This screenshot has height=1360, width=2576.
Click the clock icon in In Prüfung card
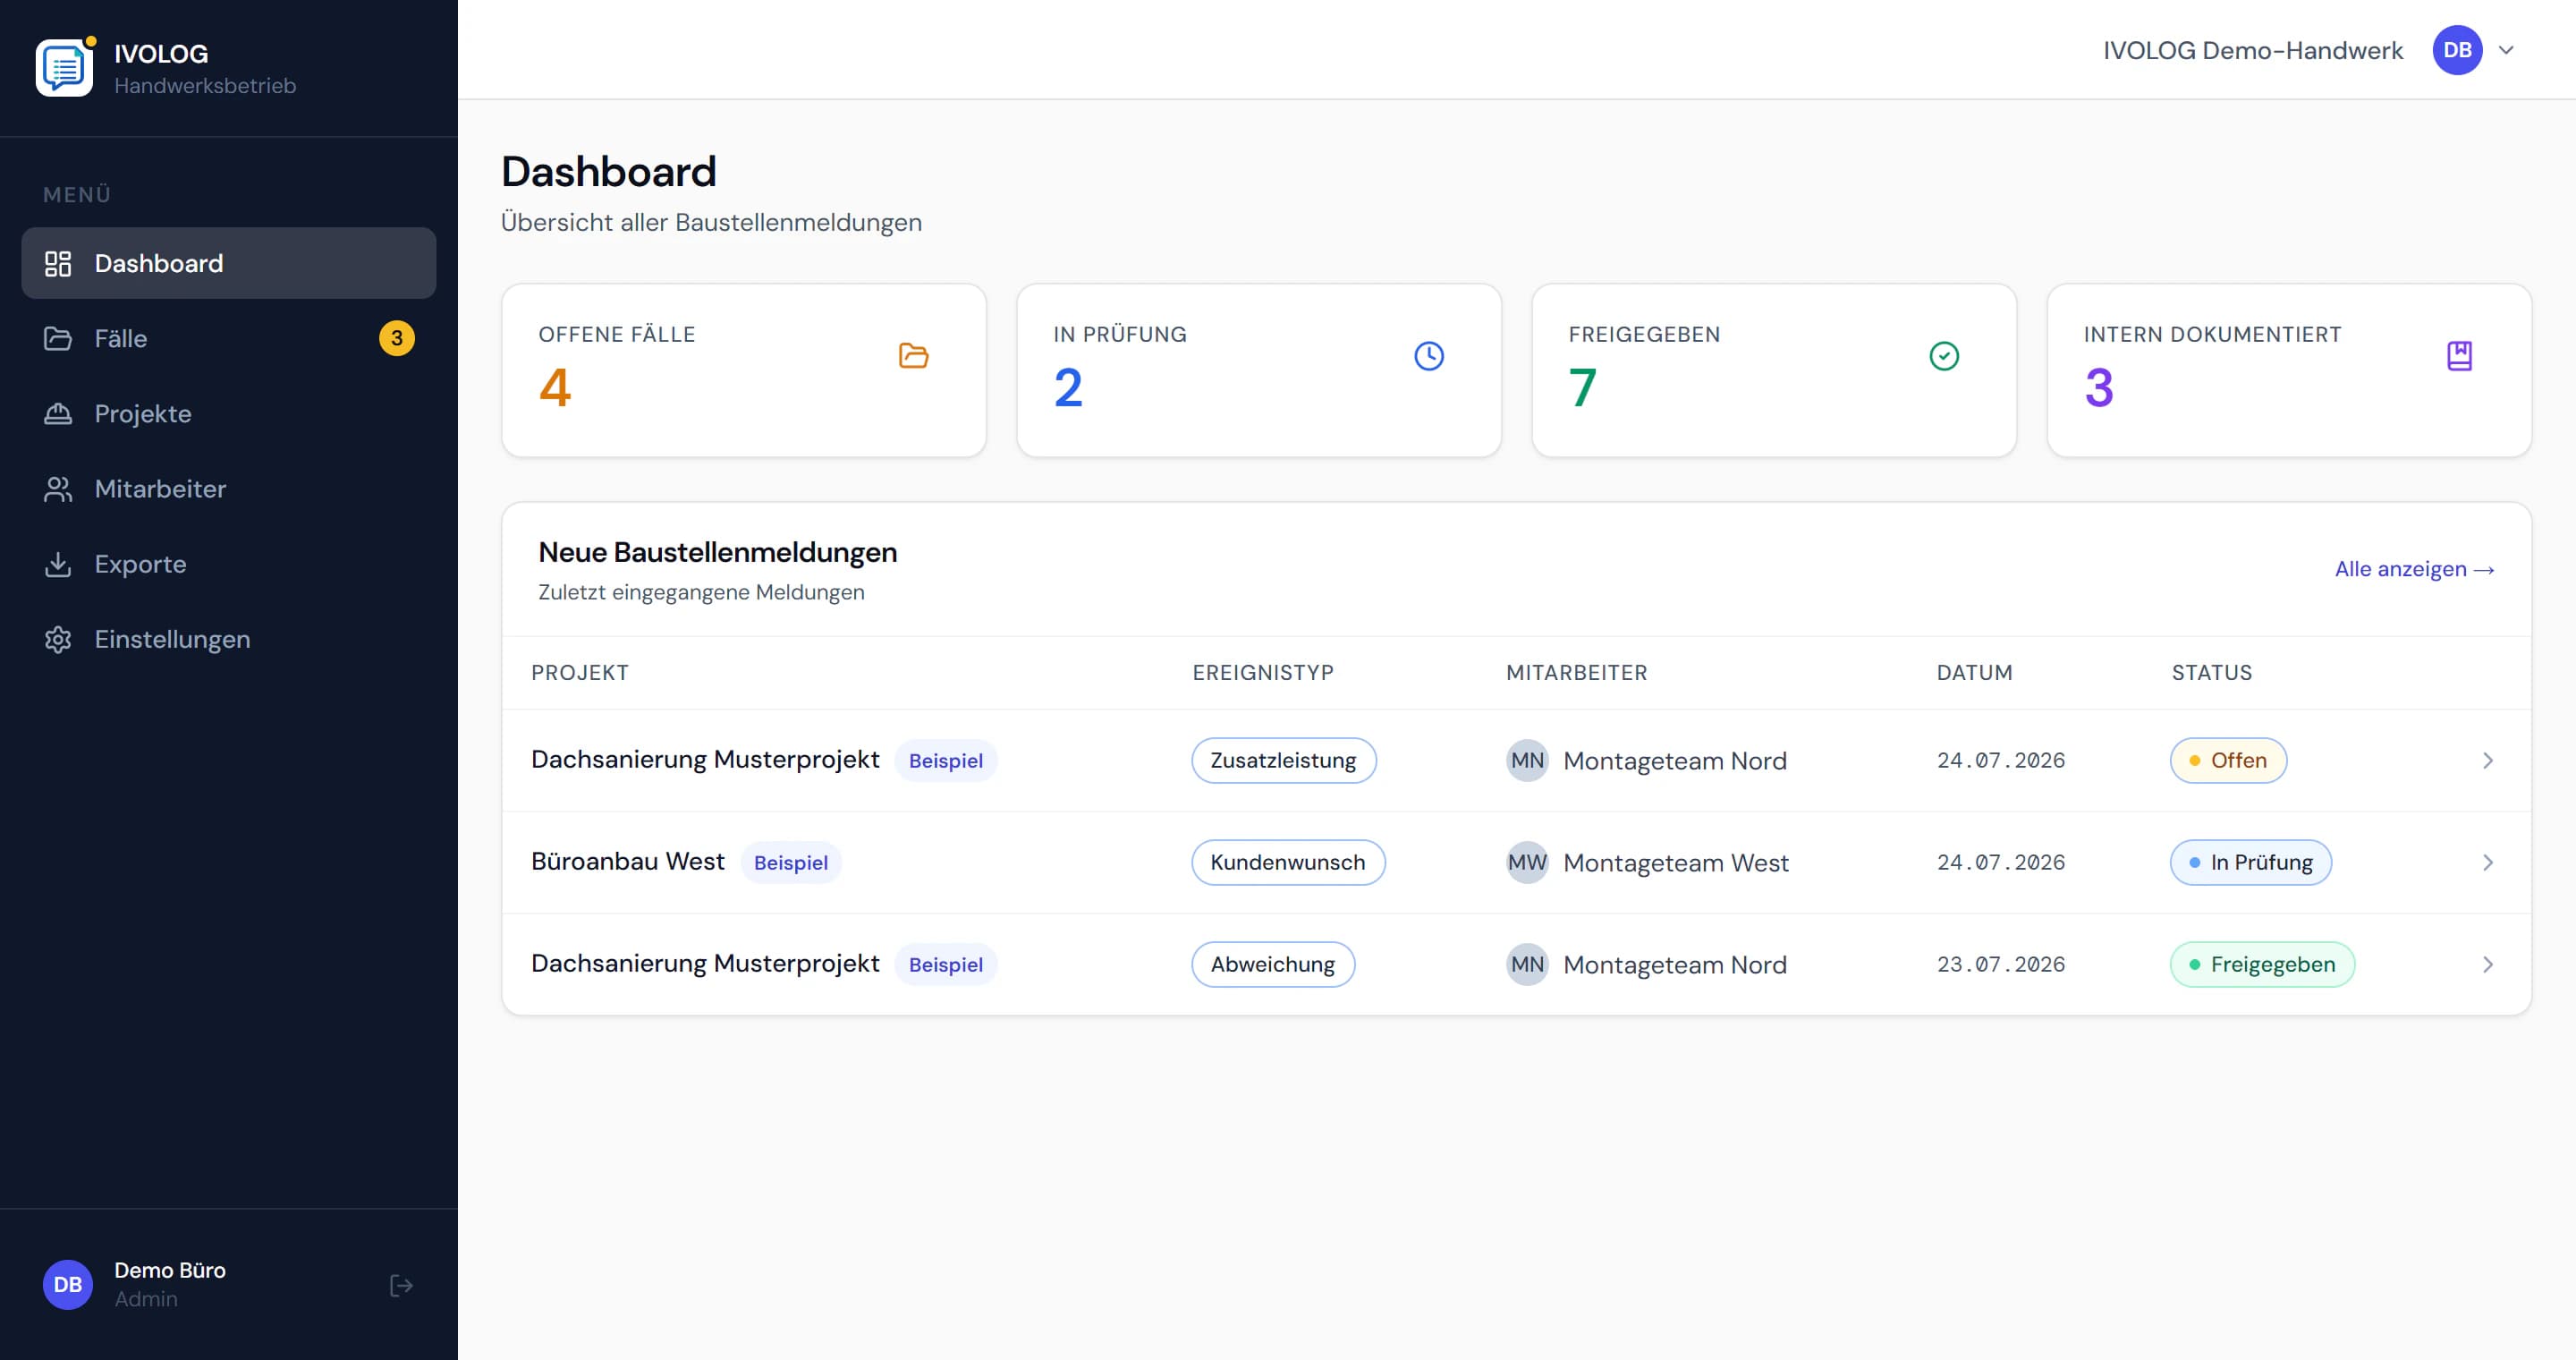1429,356
